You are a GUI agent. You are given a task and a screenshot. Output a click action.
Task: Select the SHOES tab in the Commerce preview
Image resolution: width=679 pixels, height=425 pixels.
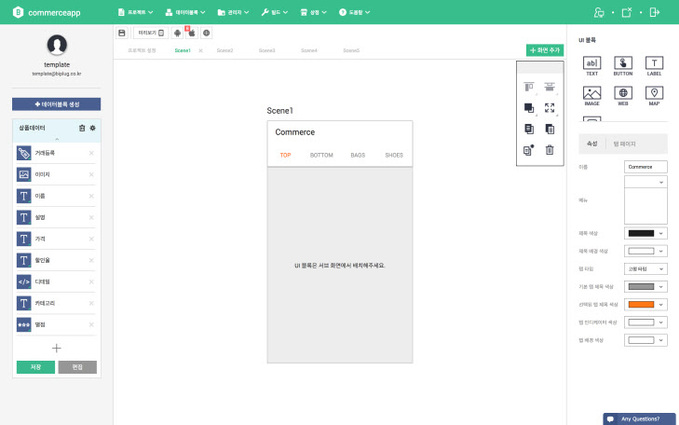(394, 155)
